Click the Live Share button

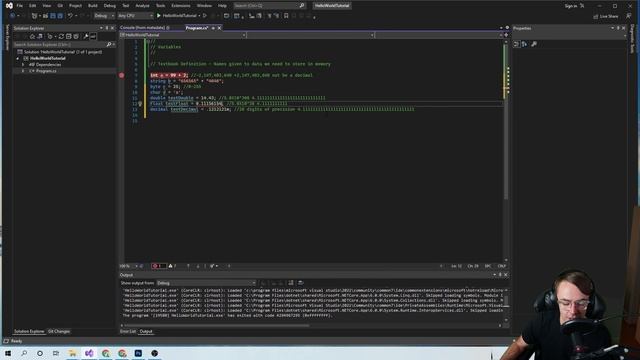click(606, 16)
